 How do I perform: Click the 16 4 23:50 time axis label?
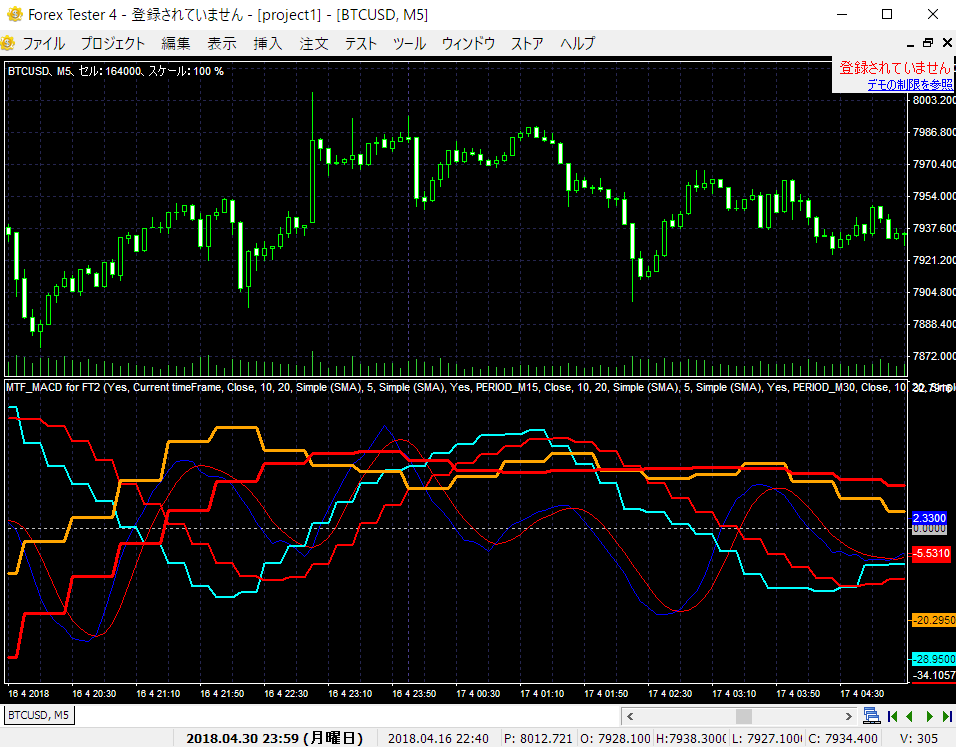pyautogui.click(x=414, y=694)
